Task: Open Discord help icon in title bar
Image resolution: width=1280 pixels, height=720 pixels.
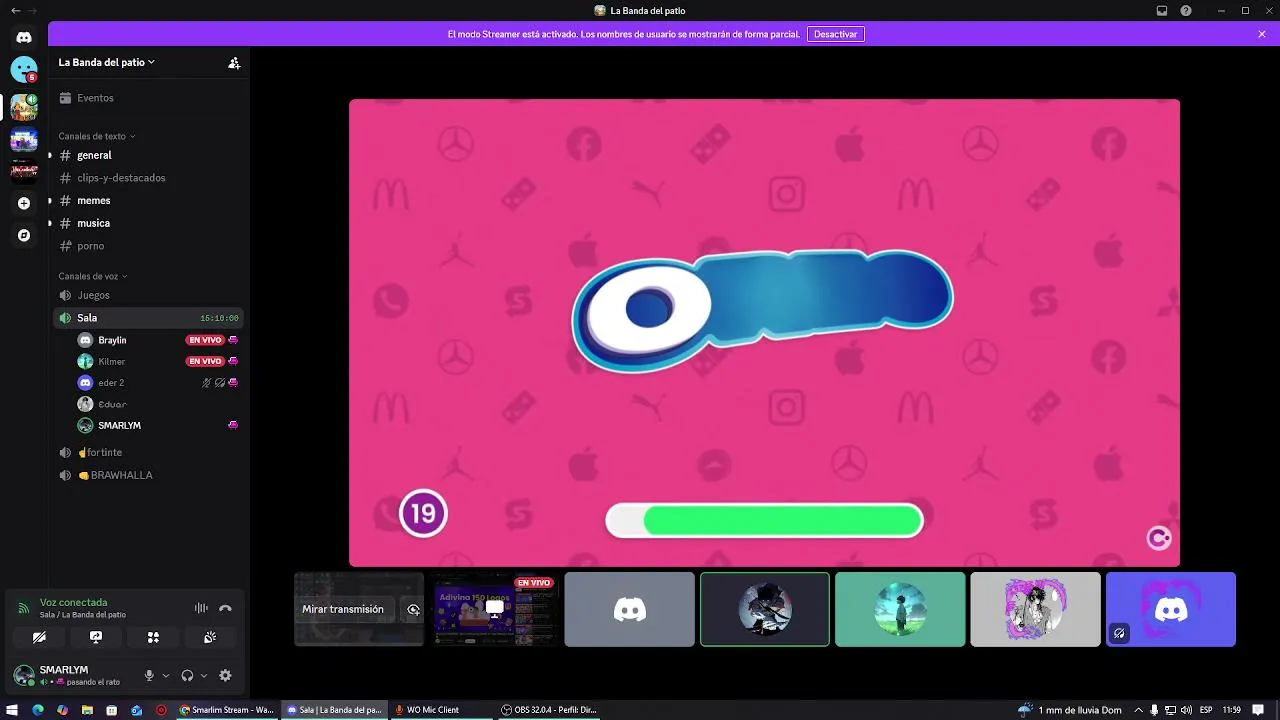Action: click(1186, 10)
